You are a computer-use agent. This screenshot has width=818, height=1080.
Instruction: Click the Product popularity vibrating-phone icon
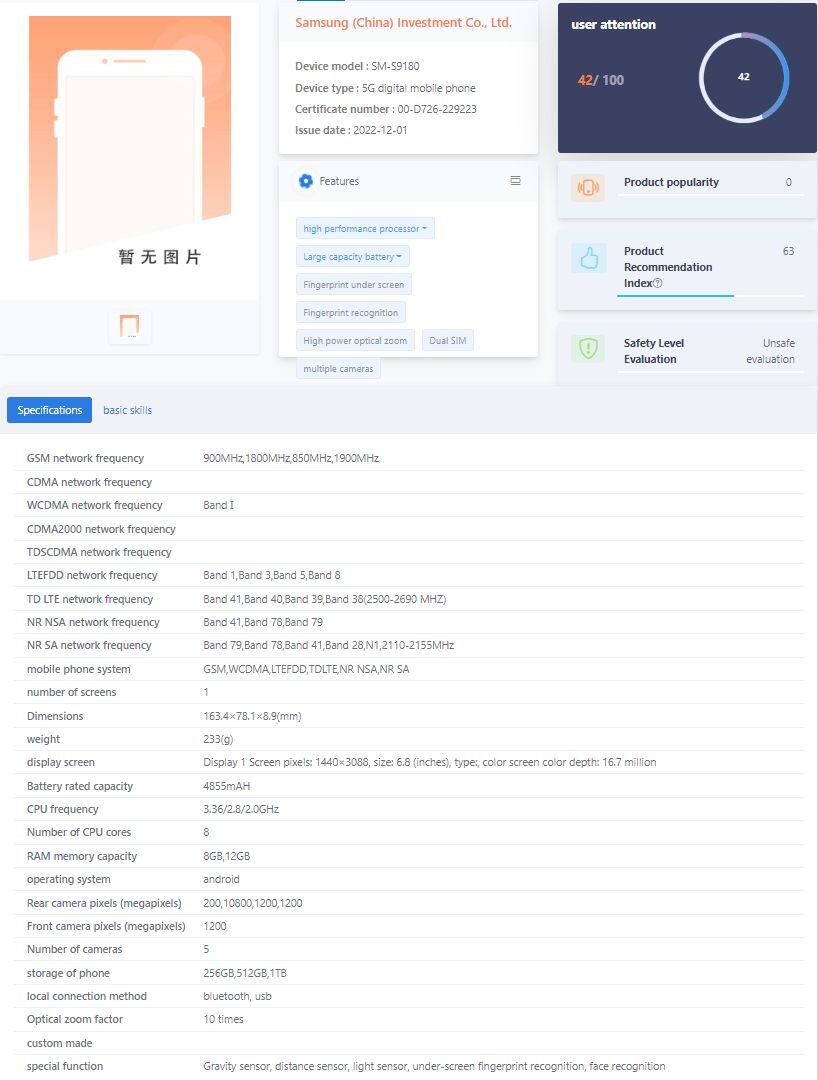(587, 187)
